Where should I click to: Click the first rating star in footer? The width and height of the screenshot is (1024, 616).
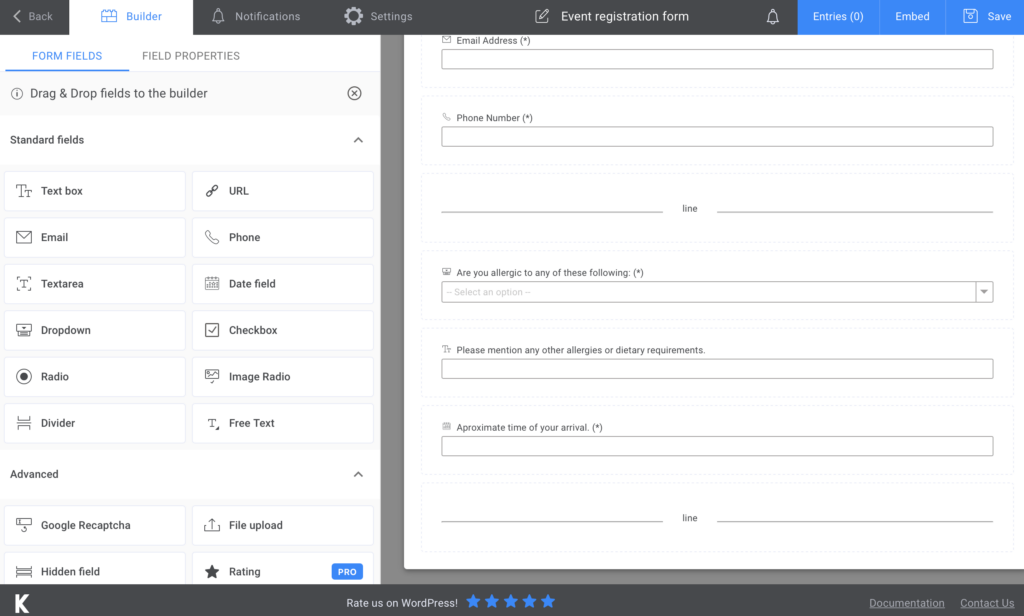(473, 602)
